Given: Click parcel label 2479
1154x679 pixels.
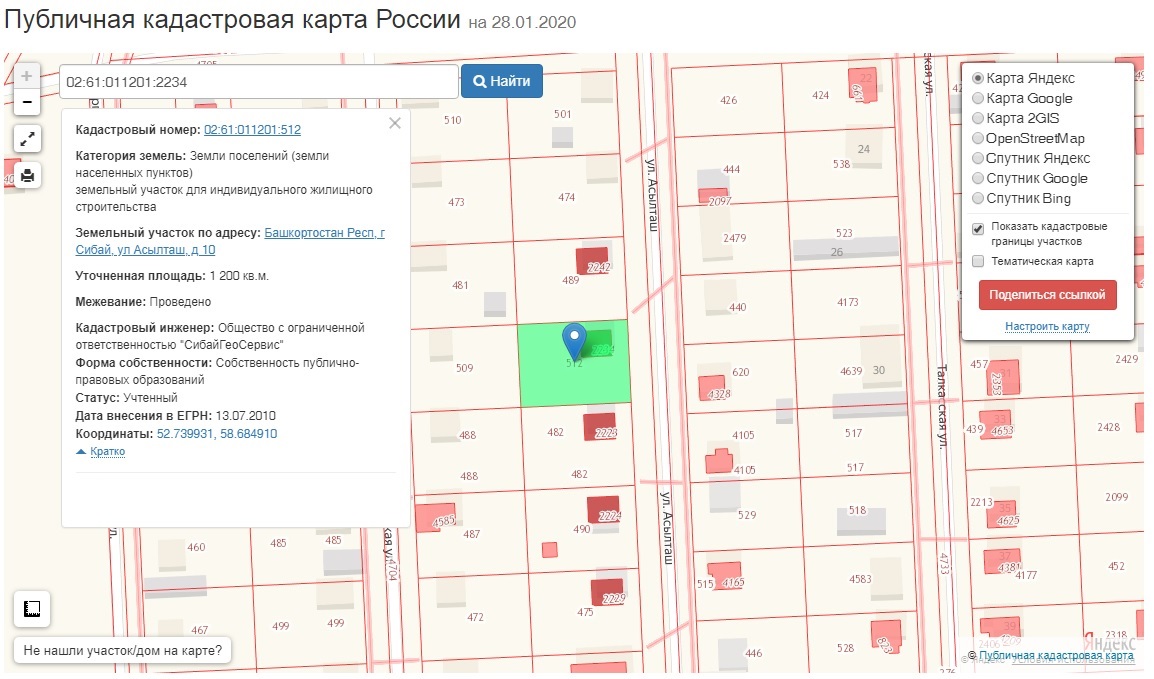Looking at the screenshot, I should pyautogui.click(x=734, y=238).
